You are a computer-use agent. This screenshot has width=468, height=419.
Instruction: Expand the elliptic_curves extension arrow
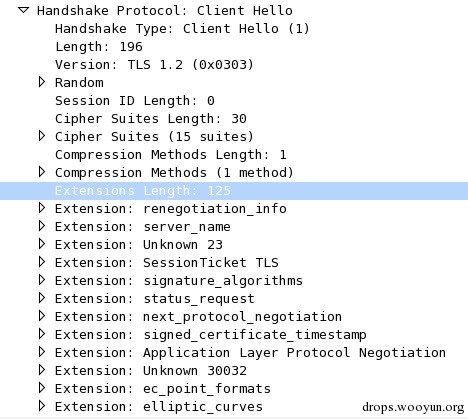click(42, 406)
